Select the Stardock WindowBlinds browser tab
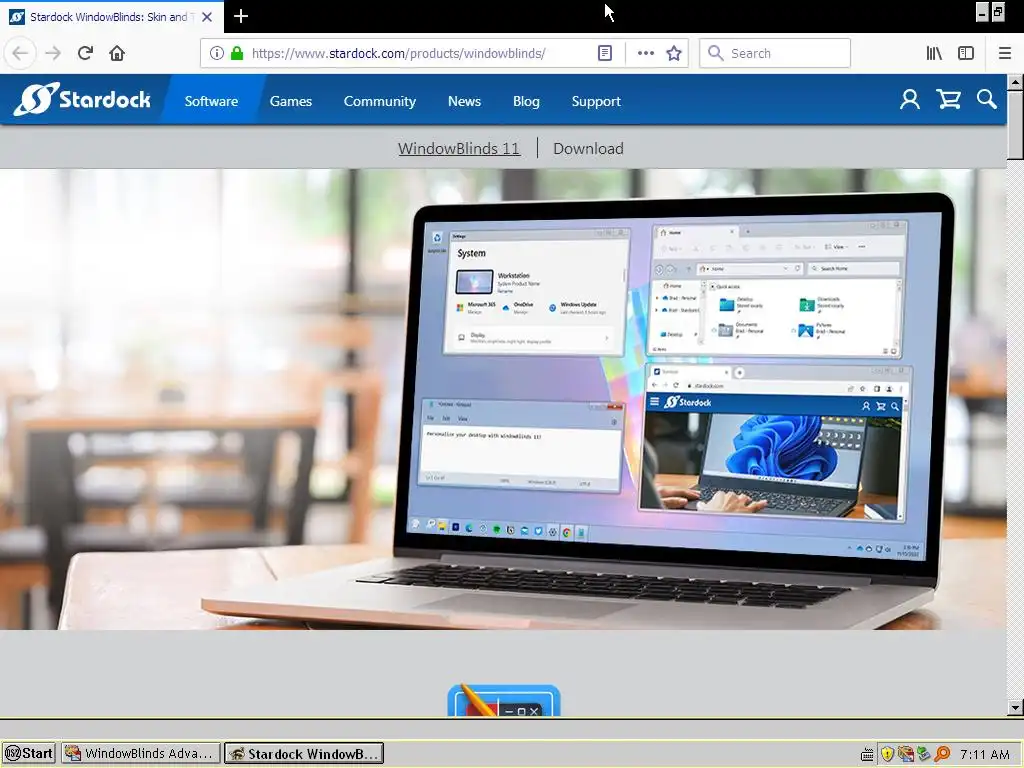This screenshot has height=768, width=1024. pyautogui.click(x=112, y=17)
